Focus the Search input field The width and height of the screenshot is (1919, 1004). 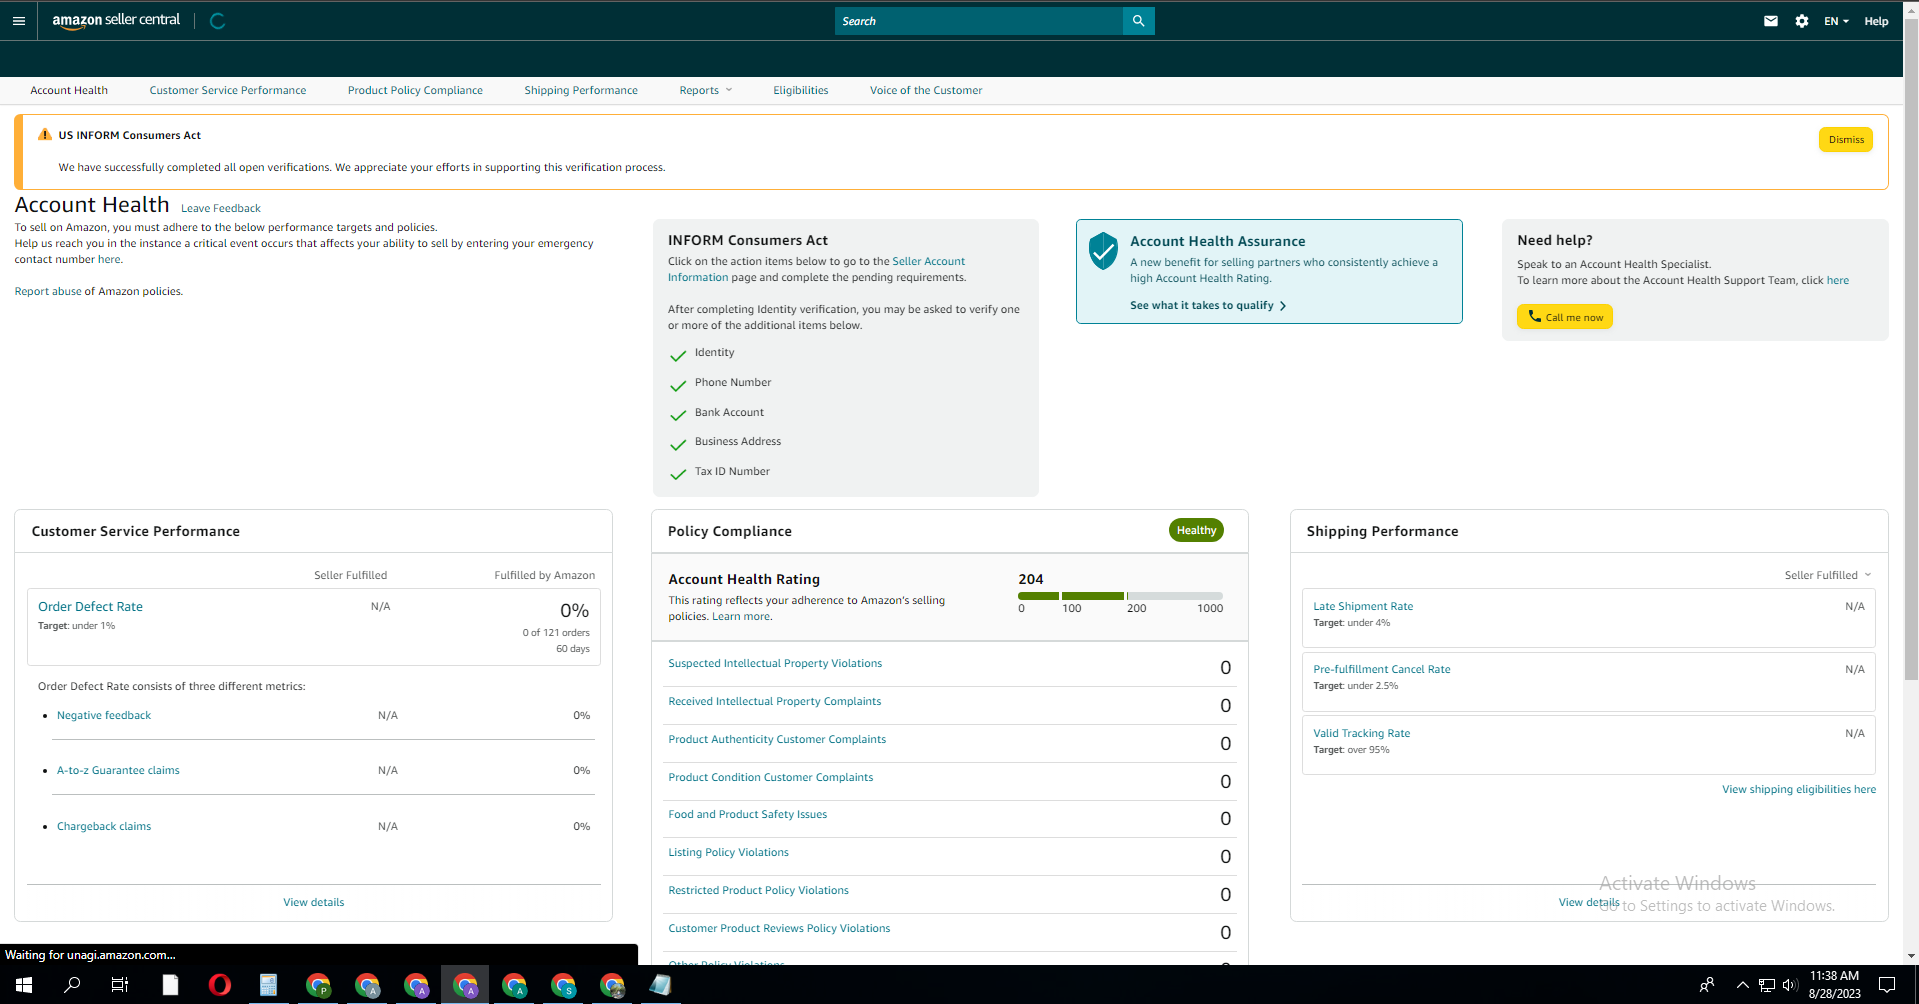pos(979,21)
